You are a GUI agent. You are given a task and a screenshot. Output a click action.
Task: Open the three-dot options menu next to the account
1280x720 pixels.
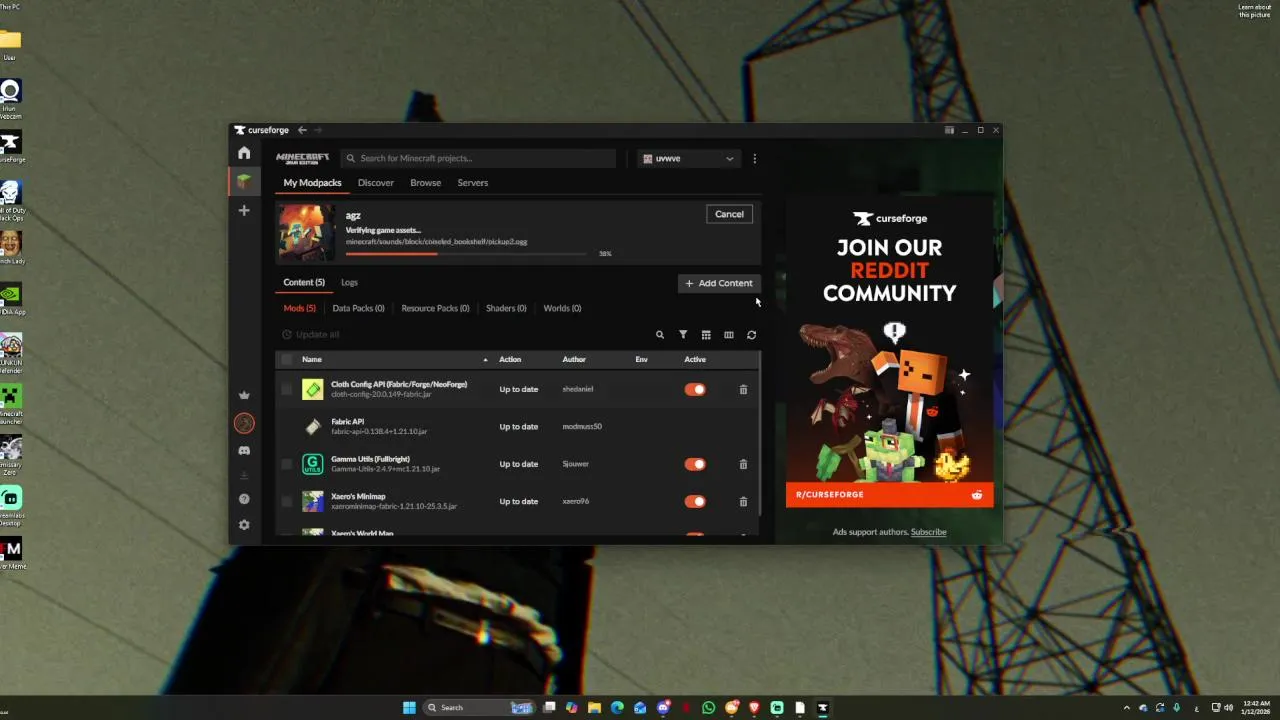point(754,158)
